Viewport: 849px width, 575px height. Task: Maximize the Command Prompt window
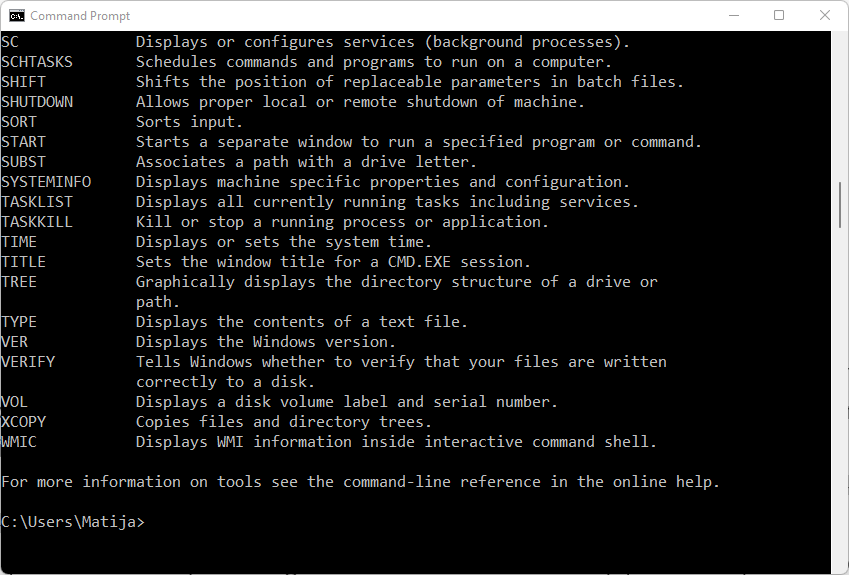pyautogui.click(x=779, y=16)
